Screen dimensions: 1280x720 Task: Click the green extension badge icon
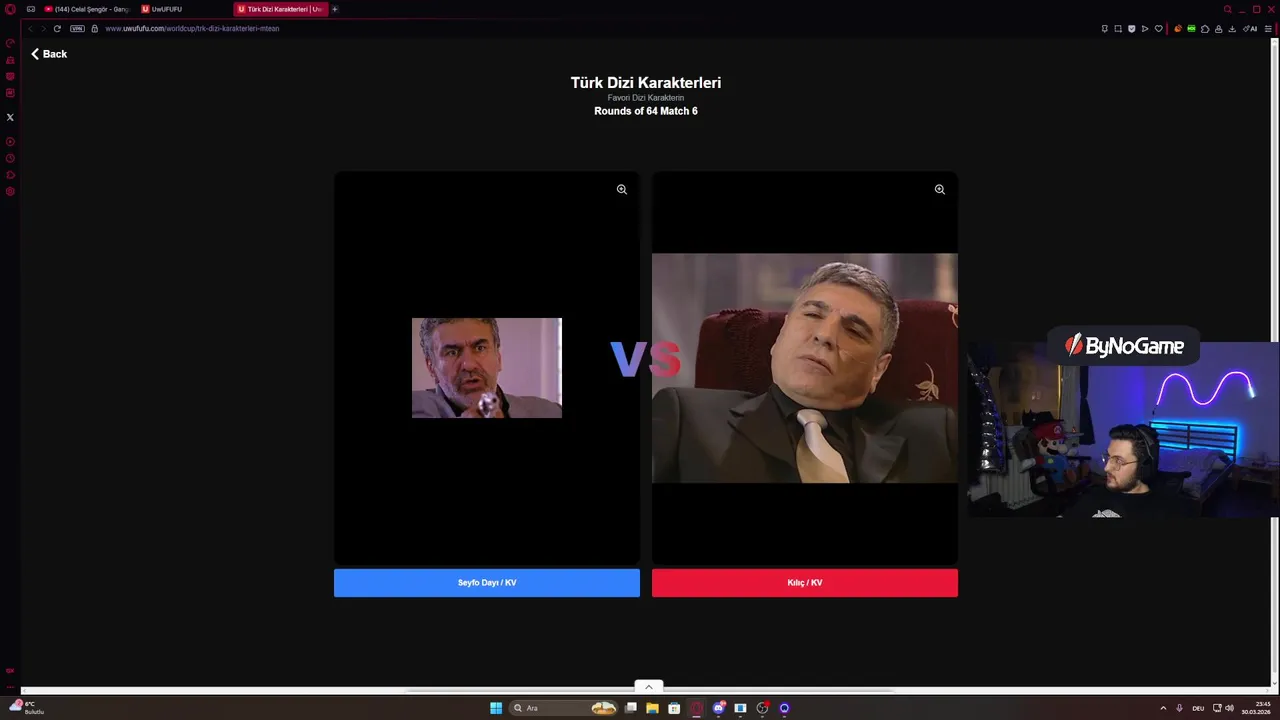coord(1191,29)
